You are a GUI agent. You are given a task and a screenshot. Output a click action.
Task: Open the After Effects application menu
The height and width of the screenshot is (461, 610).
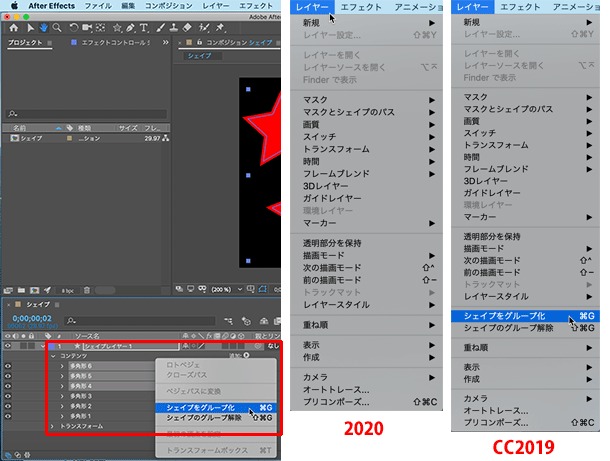coord(51,6)
